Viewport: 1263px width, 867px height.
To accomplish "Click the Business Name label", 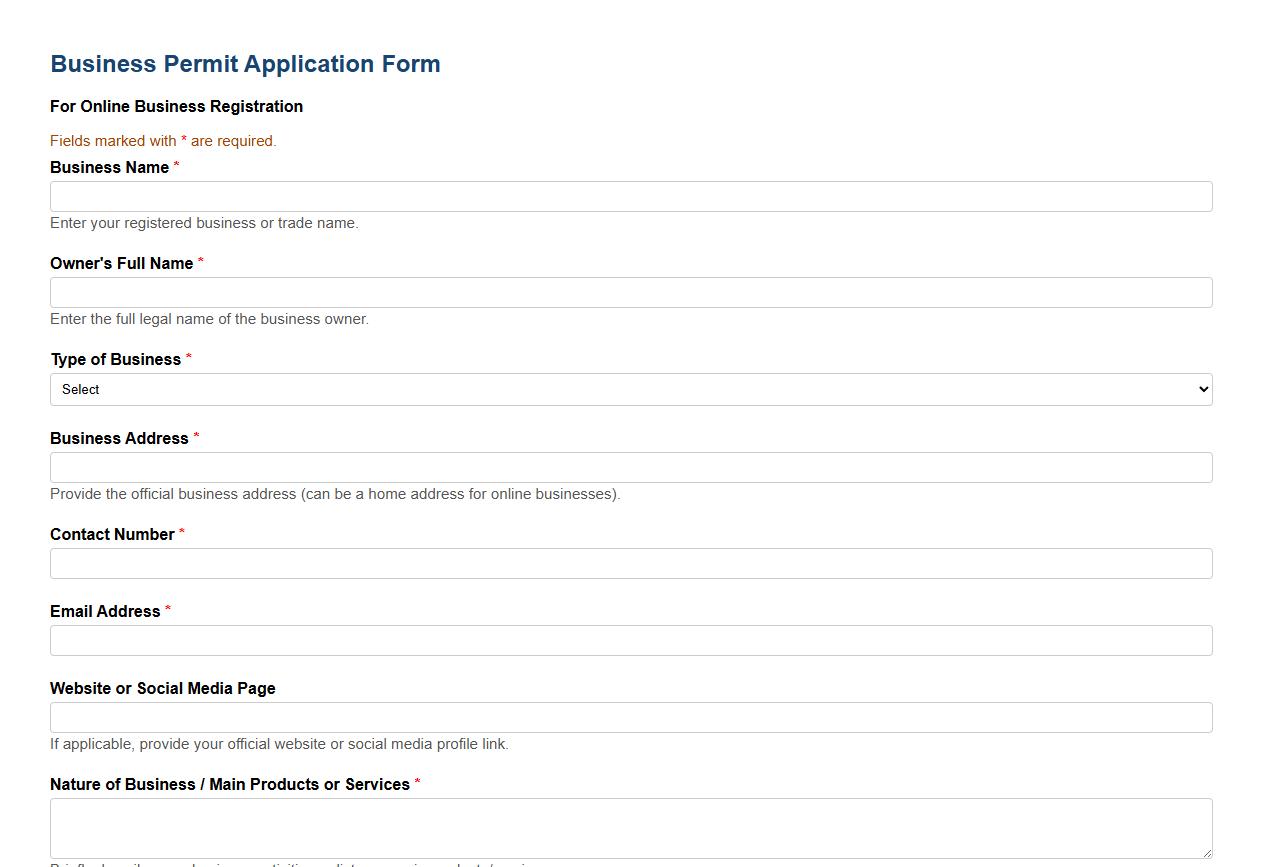I will point(109,167).
